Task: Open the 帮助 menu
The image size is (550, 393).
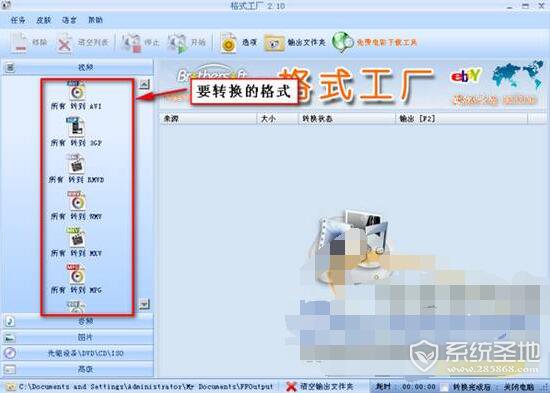Action: pyautogui.click(x=95, y=20)
